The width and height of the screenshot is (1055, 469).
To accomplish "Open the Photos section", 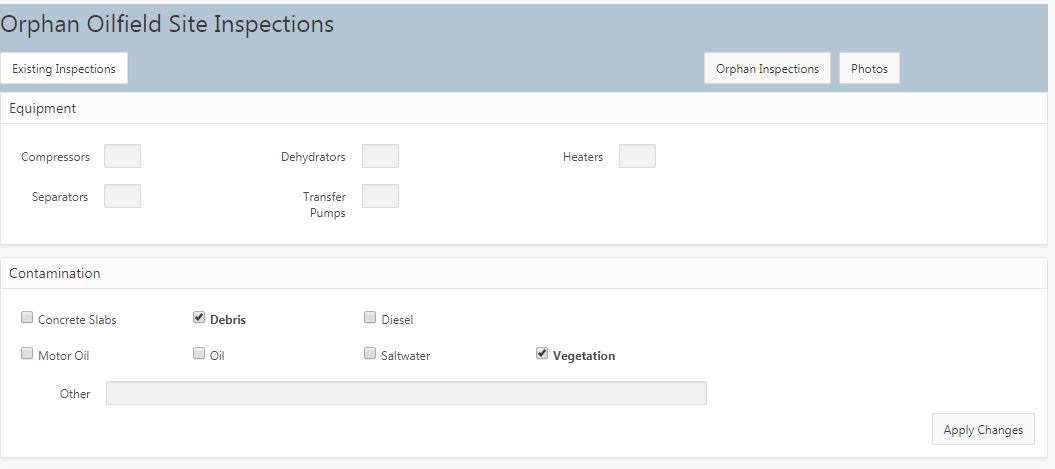I will [x=869, y=69].
